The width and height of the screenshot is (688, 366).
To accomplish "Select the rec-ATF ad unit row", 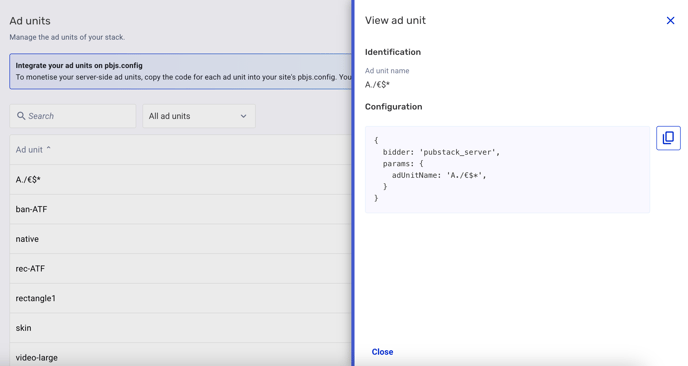I will coord(181,269).
